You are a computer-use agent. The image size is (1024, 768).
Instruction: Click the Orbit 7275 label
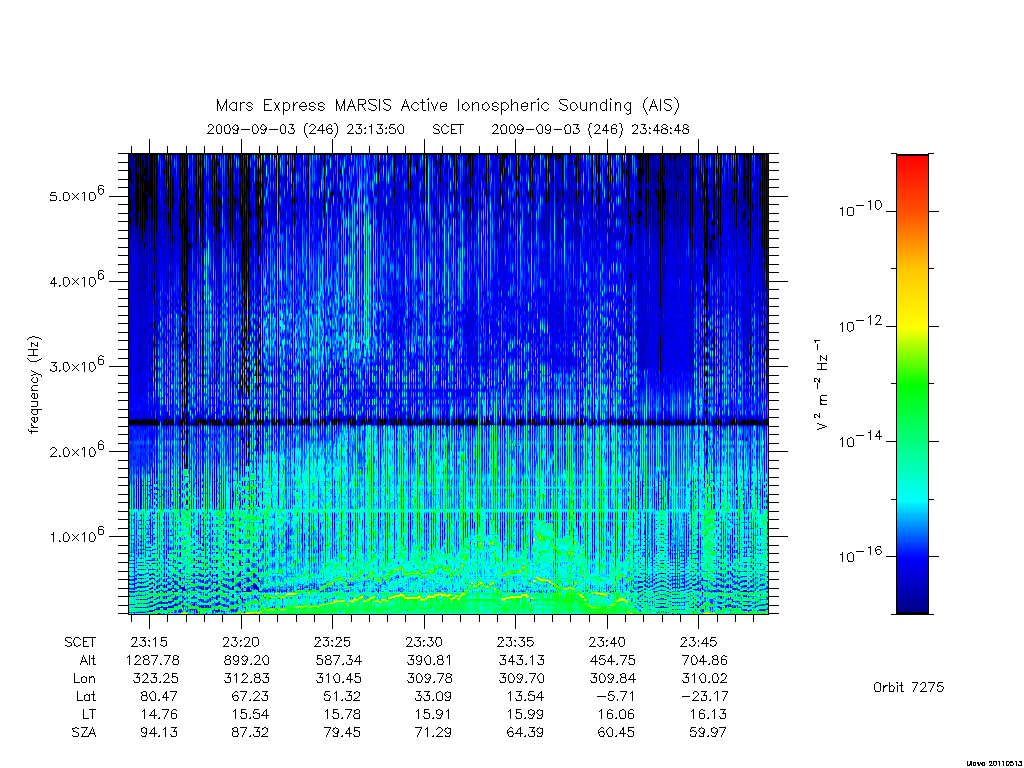(908, 687)
